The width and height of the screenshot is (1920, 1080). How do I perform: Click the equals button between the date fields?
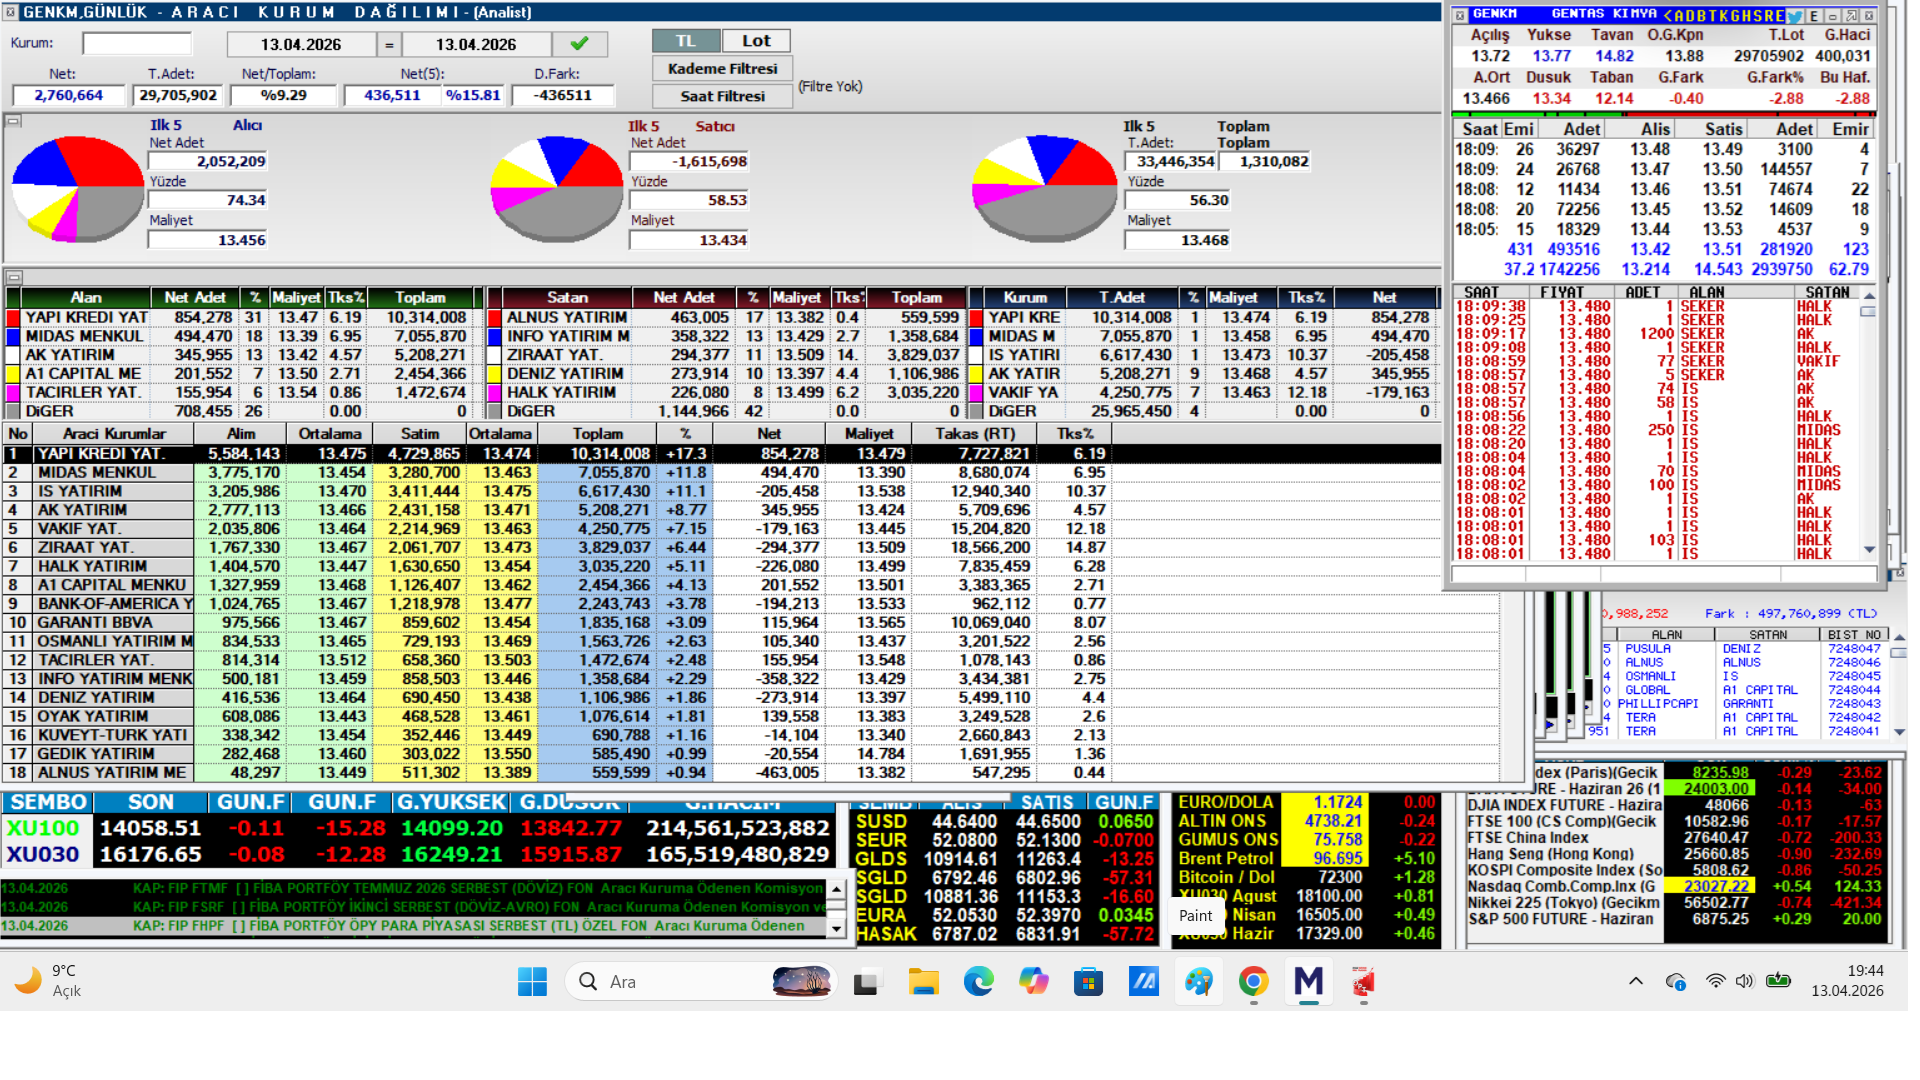[389, 45]
